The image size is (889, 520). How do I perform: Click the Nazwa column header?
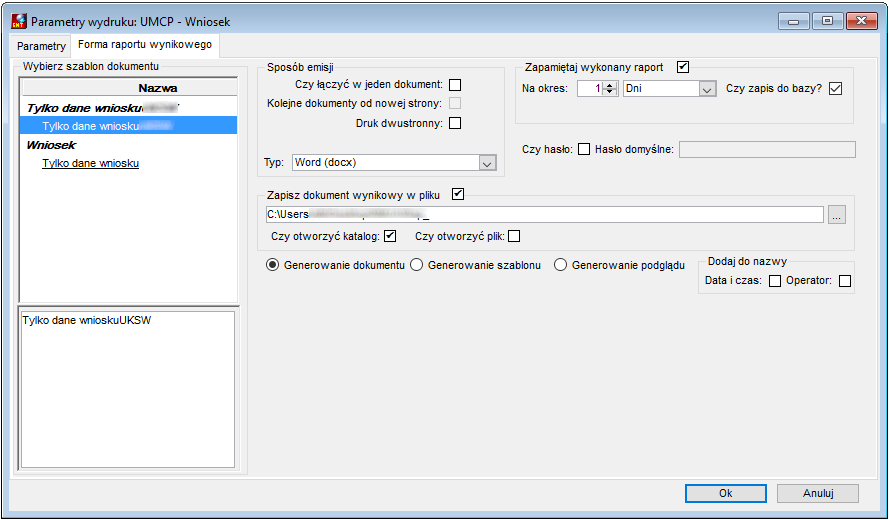129,88
